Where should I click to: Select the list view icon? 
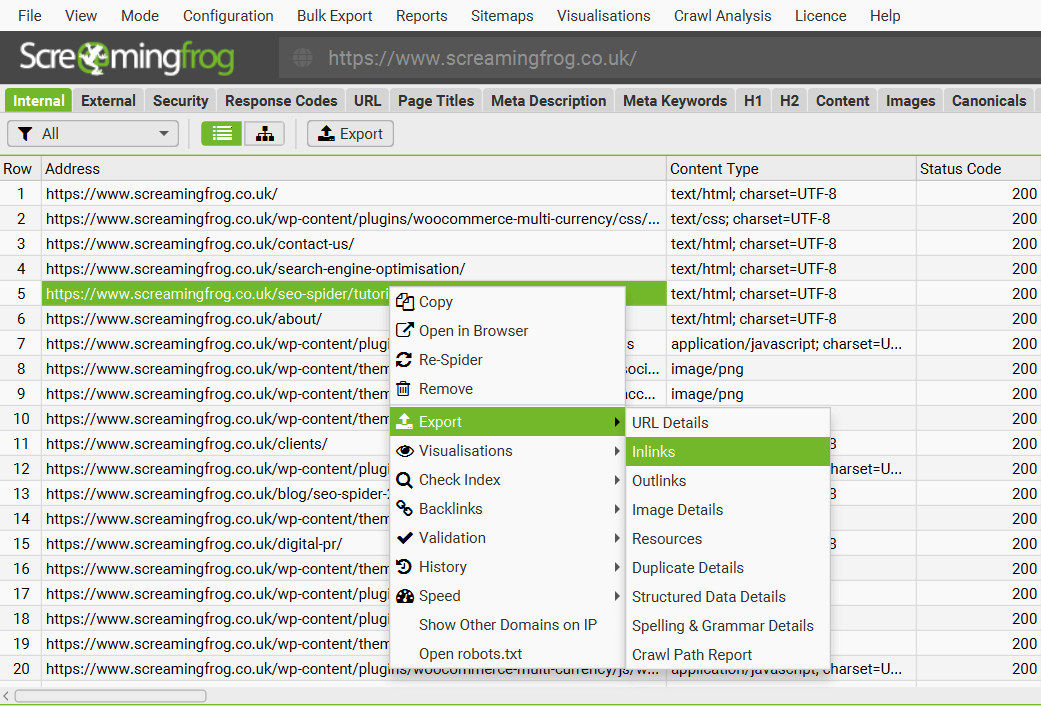point(220,132)
